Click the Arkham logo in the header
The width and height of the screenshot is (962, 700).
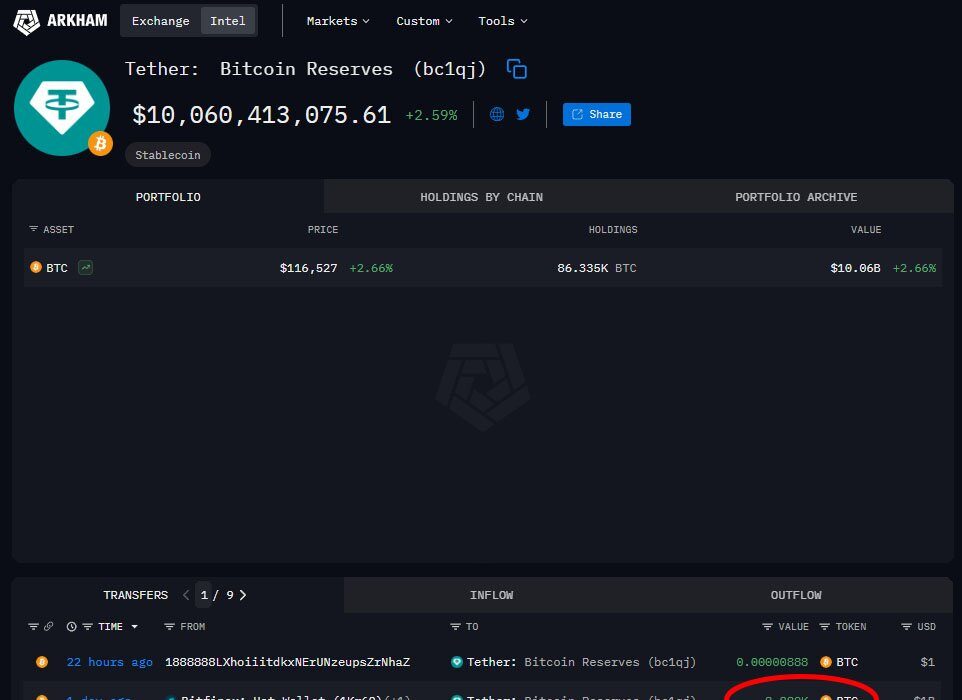(61, 21)
